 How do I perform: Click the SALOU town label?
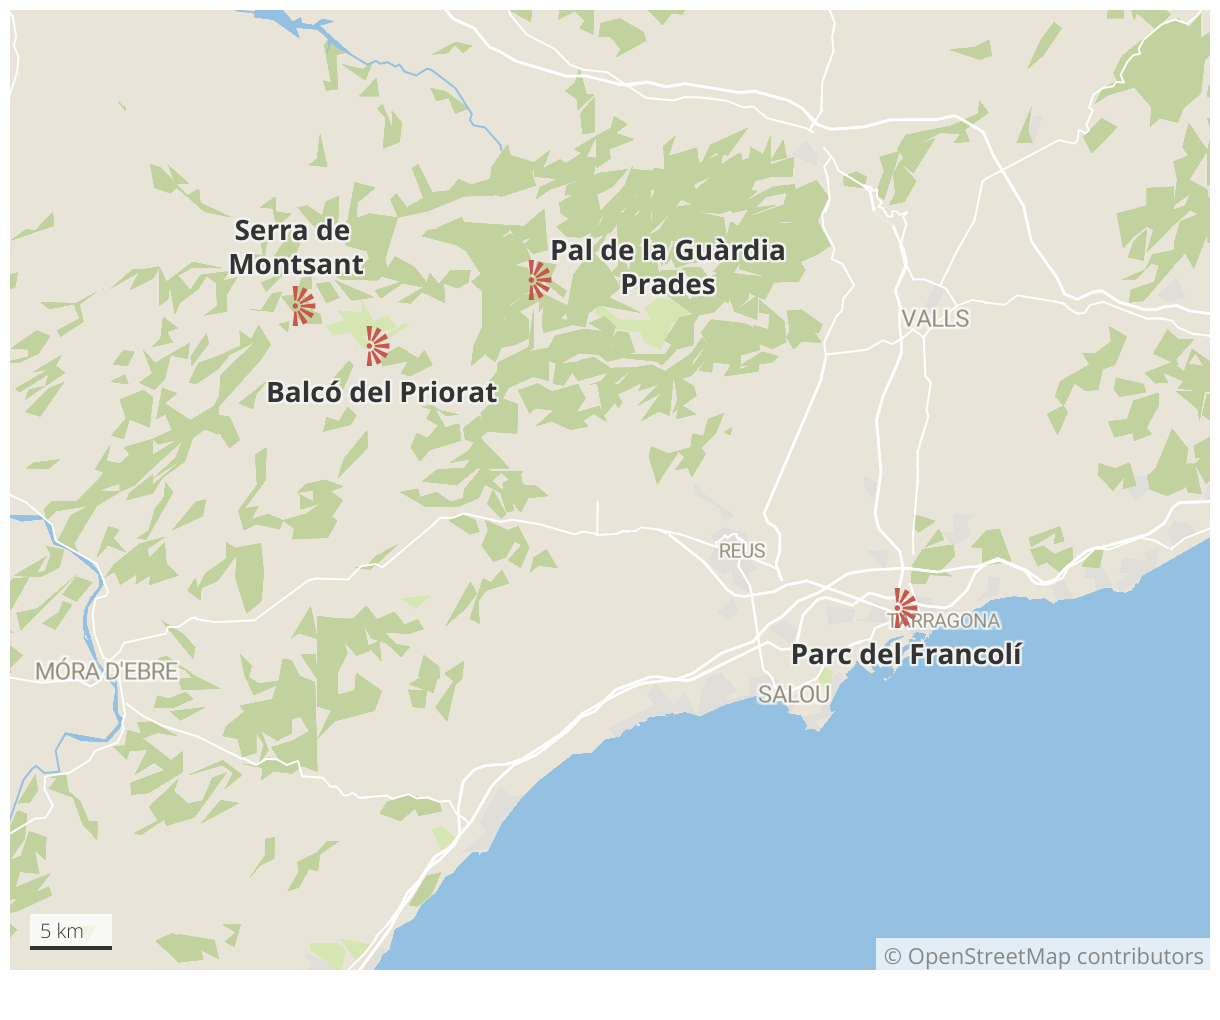[794, 693]
